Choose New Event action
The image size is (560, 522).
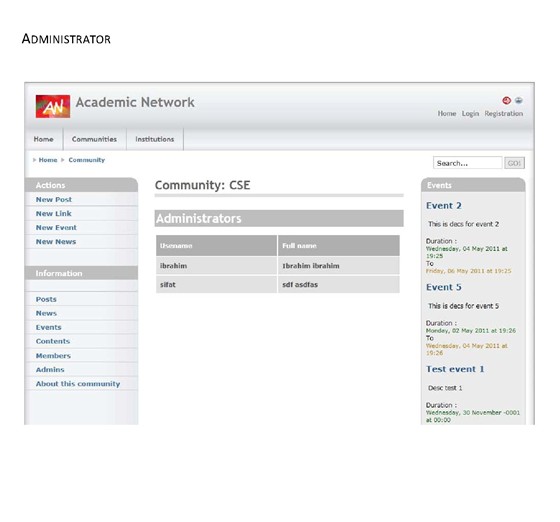click(56, 227)
